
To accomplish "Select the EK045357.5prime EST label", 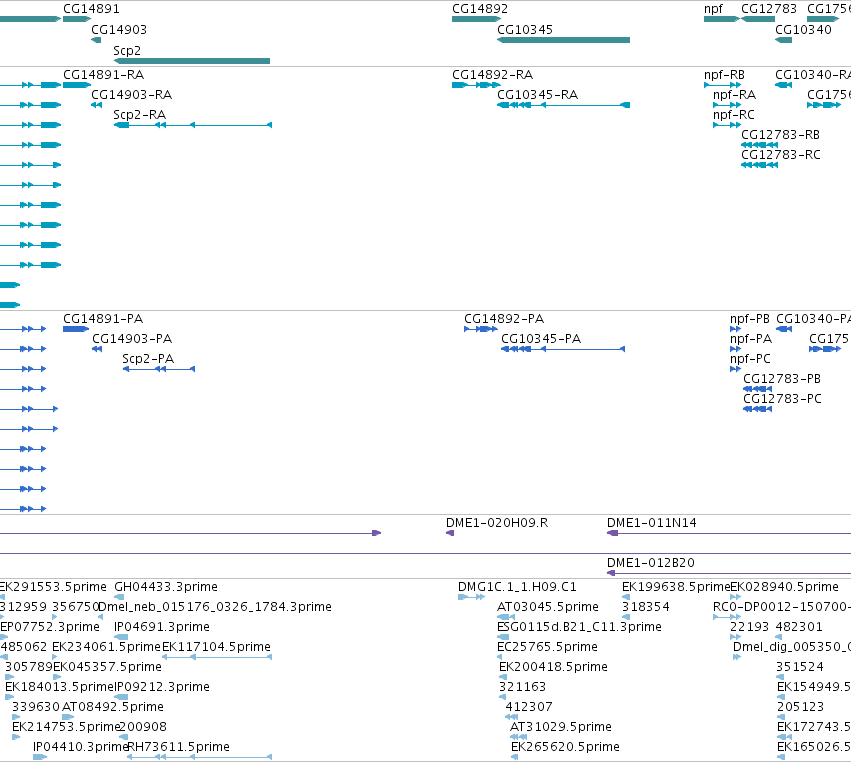I will (107, 667).
